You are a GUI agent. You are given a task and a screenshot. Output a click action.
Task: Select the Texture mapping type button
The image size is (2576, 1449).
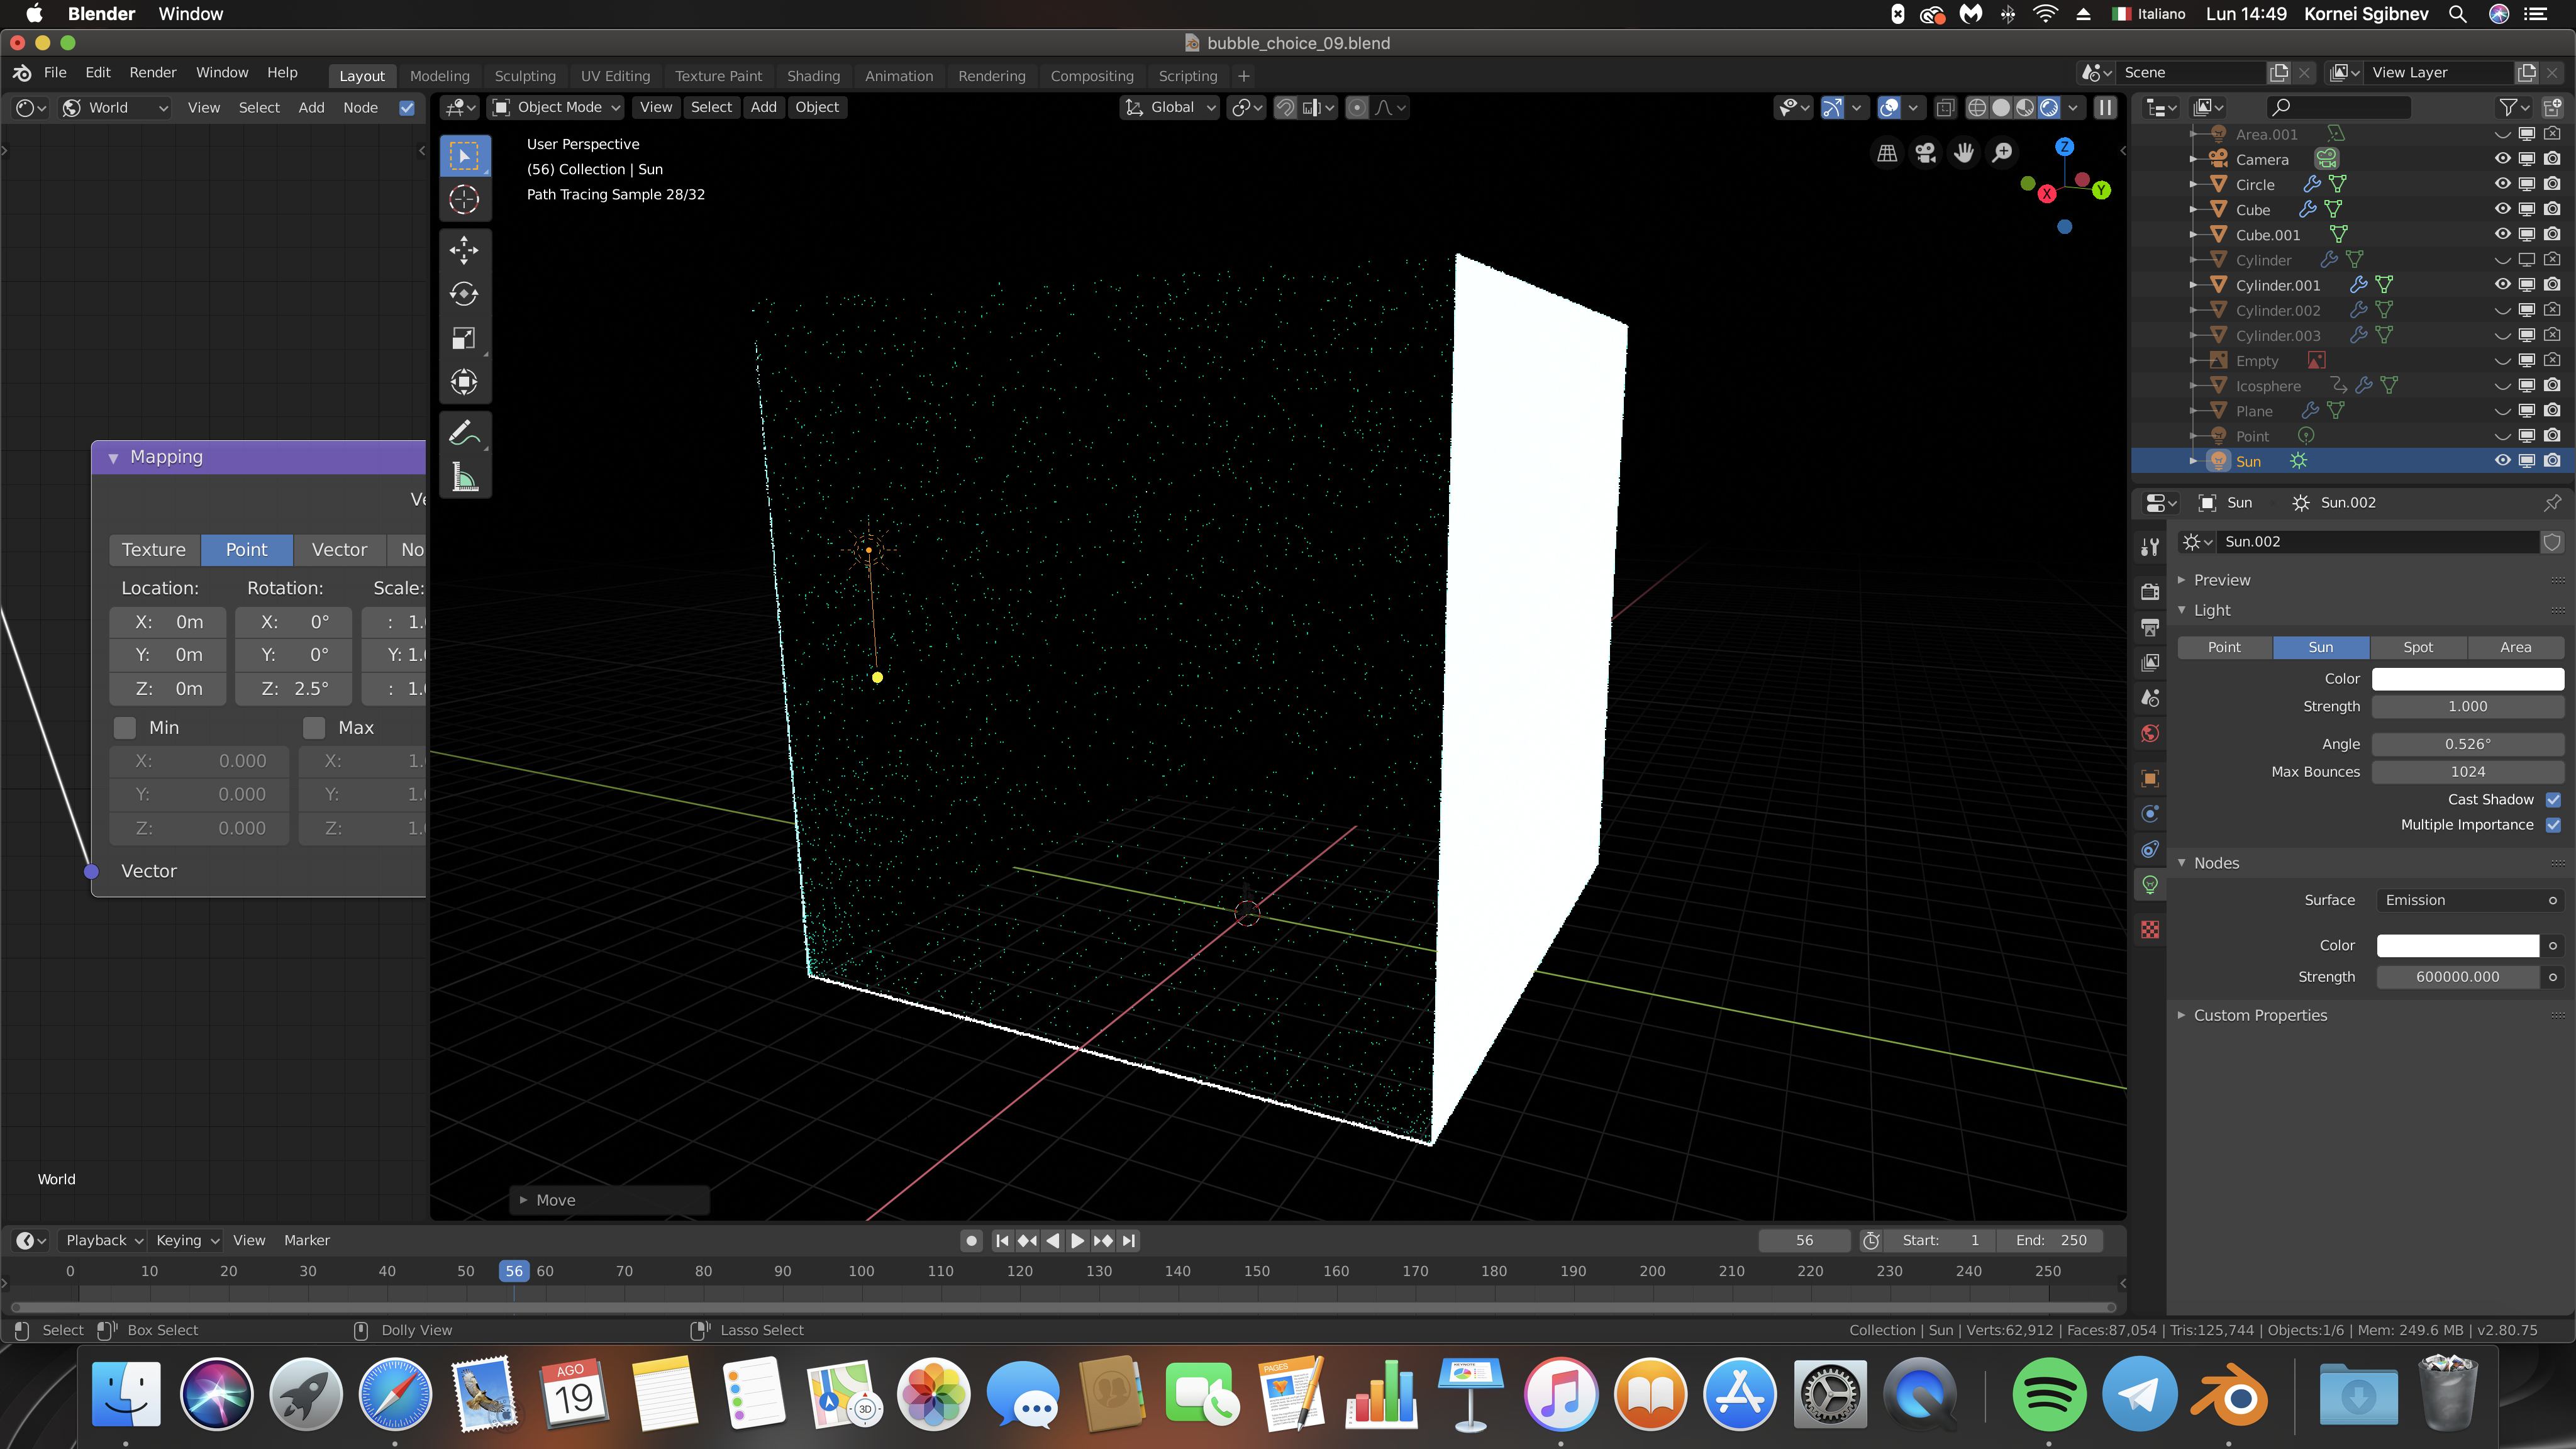(153, 549)
